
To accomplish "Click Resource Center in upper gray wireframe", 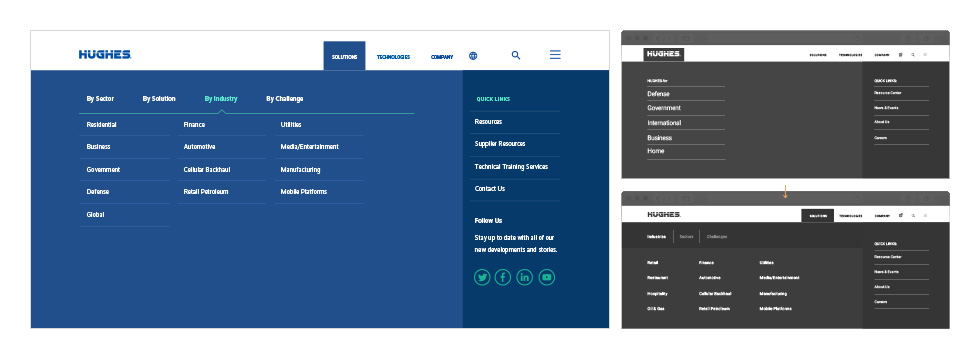I will pyautogui.click(x=888, y=93).
